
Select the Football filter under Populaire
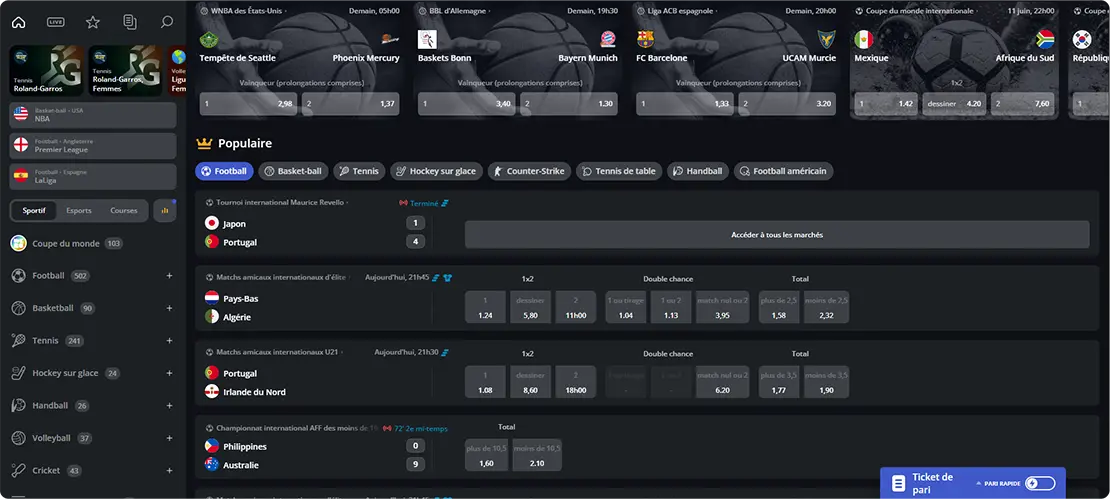click(224, 171)
